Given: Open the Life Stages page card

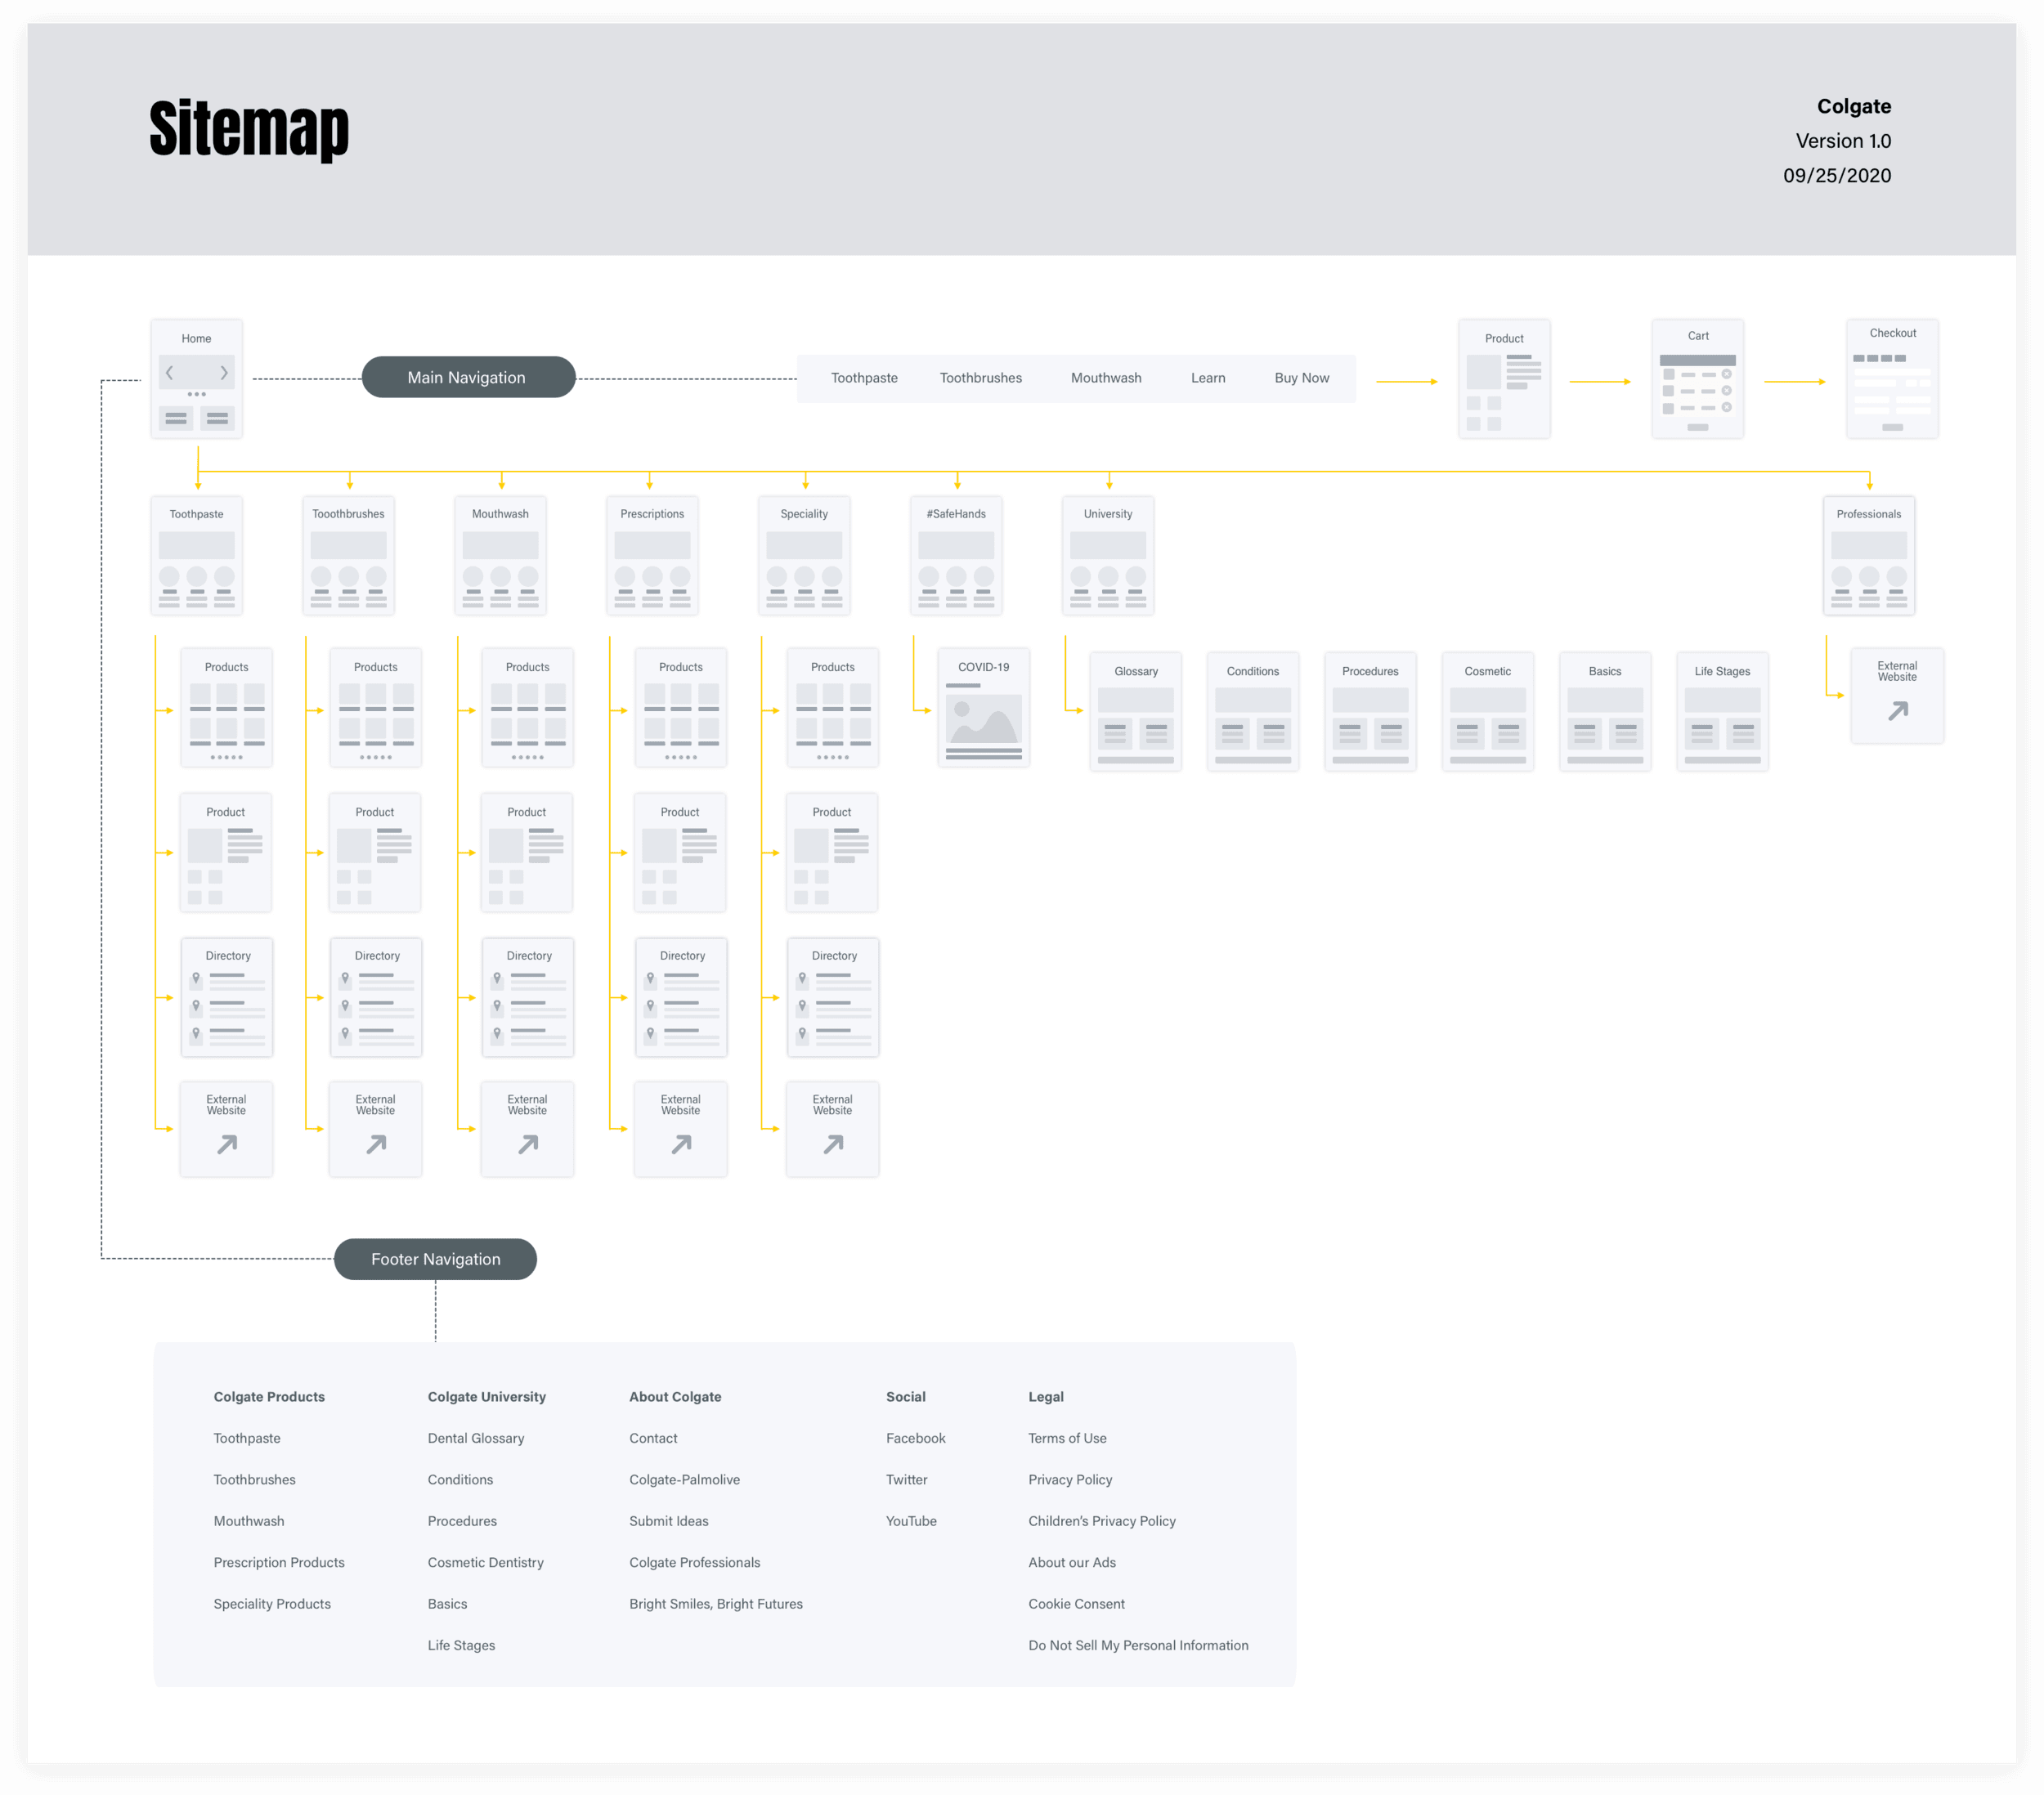Looking at the screenshot, I should coord(1722,711).
